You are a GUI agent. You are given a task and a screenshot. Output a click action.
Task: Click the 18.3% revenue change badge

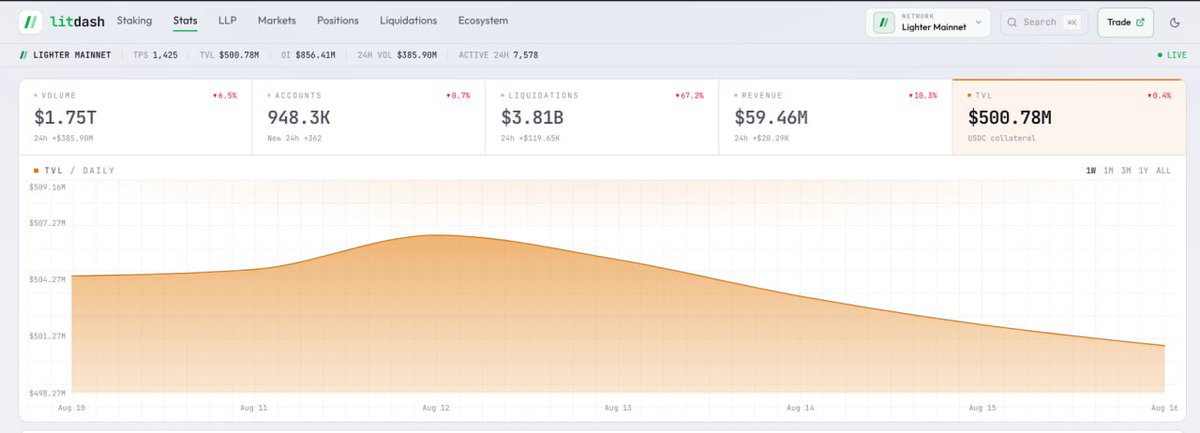923,95
